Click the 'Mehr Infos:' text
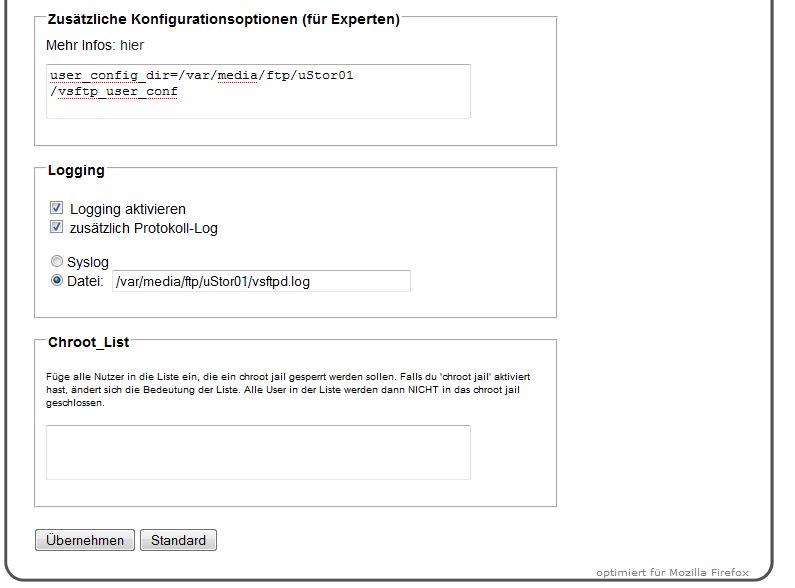795x588 pixels. point(80,46)
